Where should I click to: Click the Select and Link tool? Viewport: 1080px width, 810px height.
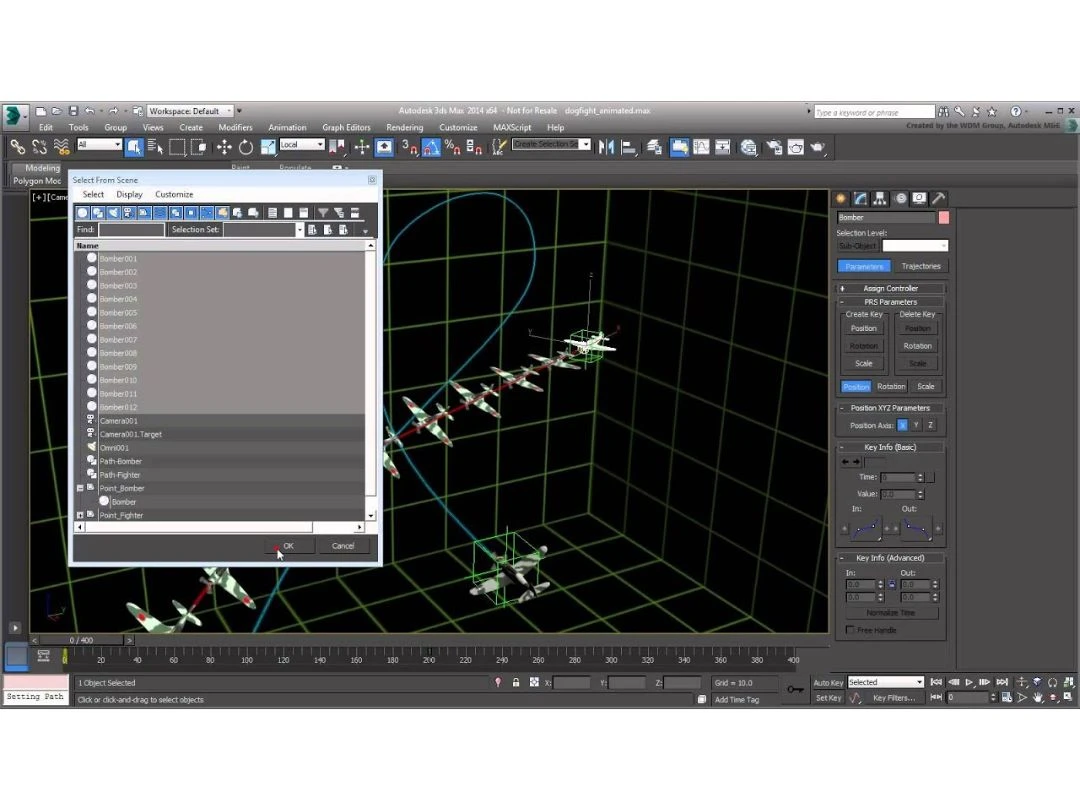pos(17,147)
